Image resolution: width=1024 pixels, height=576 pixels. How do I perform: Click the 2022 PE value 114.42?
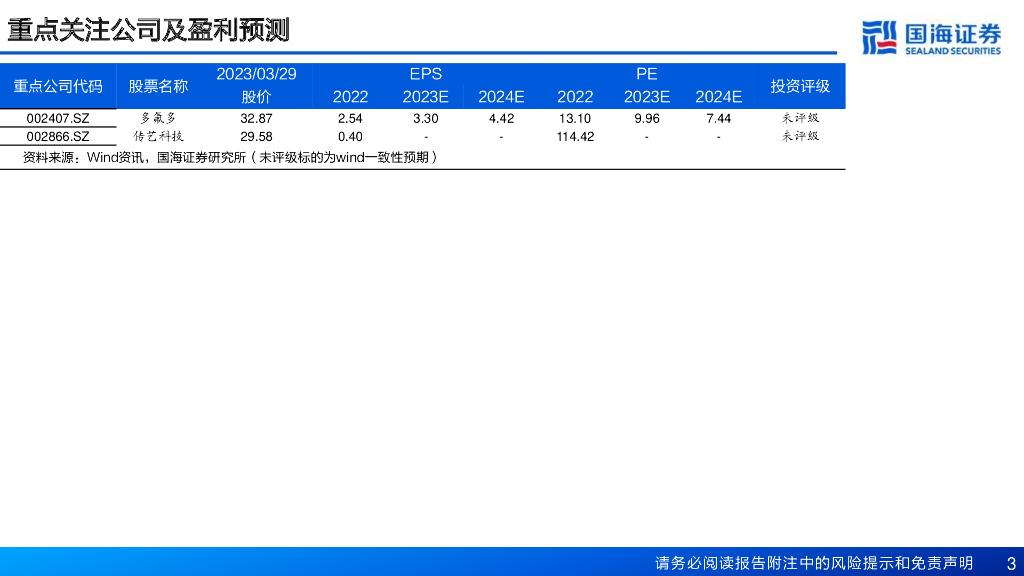click(575, 137)
